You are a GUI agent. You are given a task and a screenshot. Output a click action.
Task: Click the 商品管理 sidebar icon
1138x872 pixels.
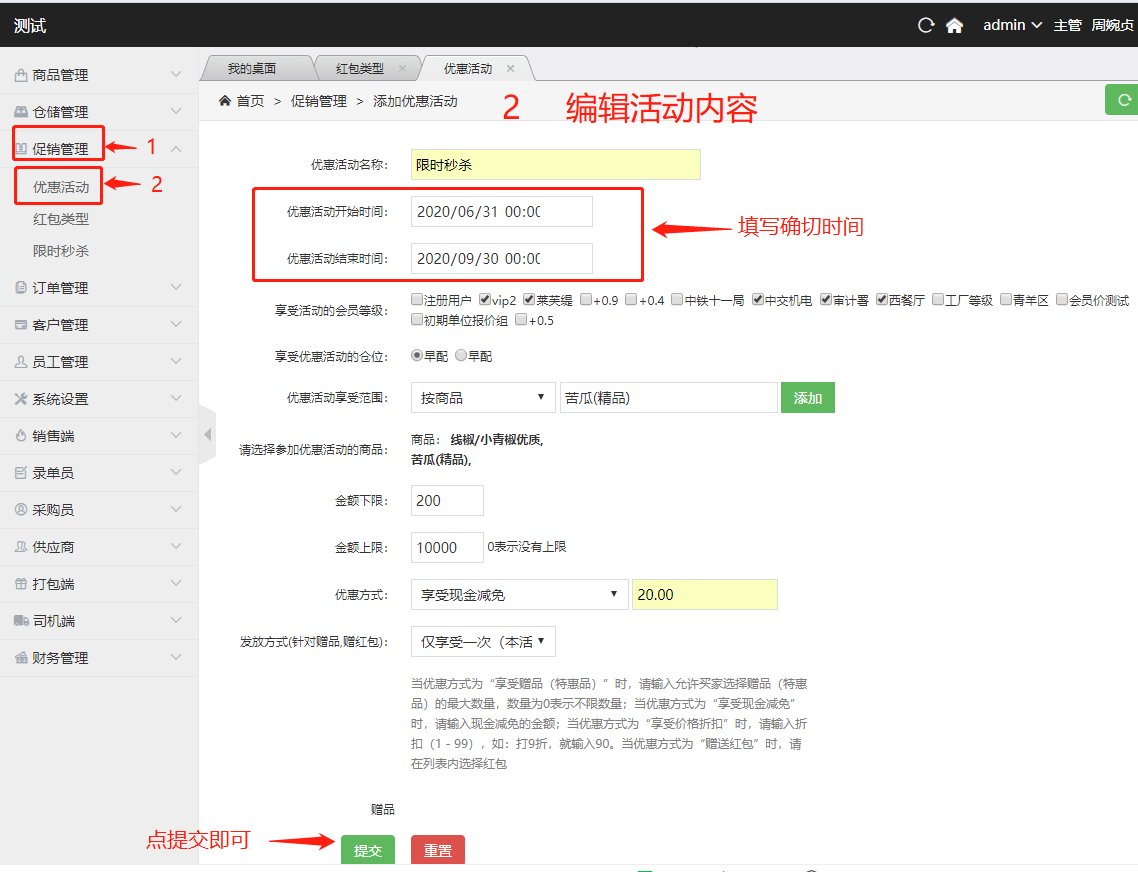pyautogui.click(x=20, y=75)
